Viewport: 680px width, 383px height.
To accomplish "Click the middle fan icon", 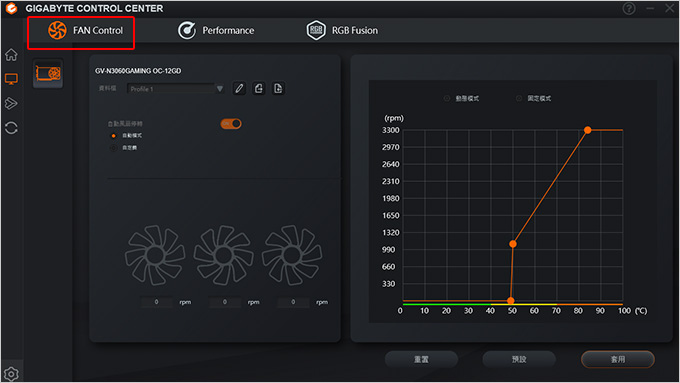I will tap(224, 255).
